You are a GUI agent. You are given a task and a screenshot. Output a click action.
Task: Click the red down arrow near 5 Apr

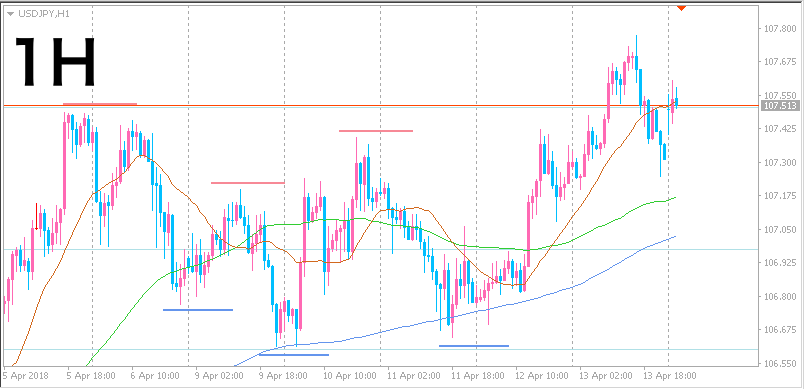[36, 217]
